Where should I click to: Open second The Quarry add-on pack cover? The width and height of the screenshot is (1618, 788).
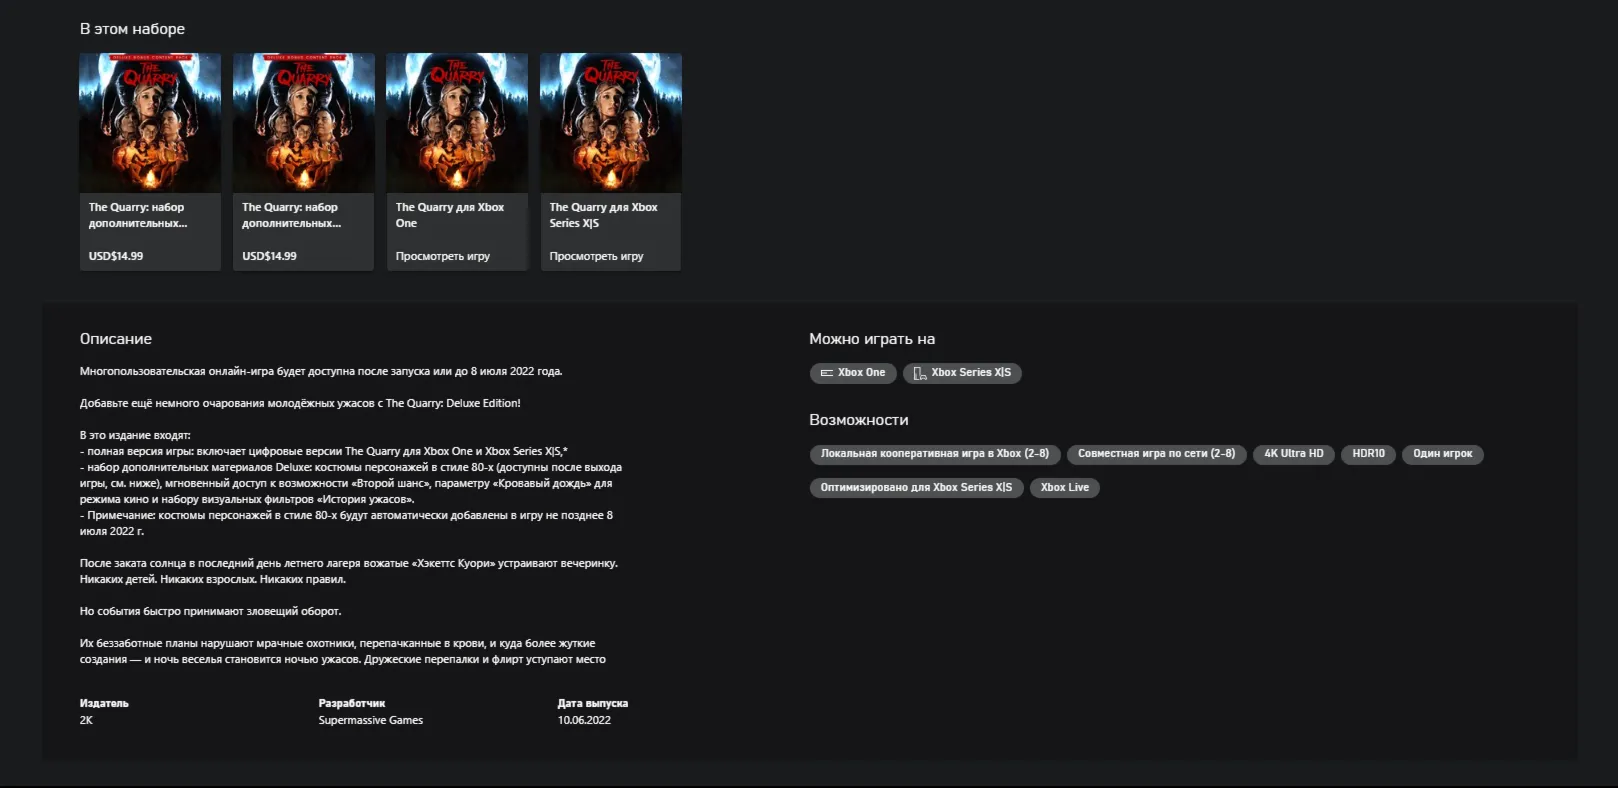coord(304,122)
